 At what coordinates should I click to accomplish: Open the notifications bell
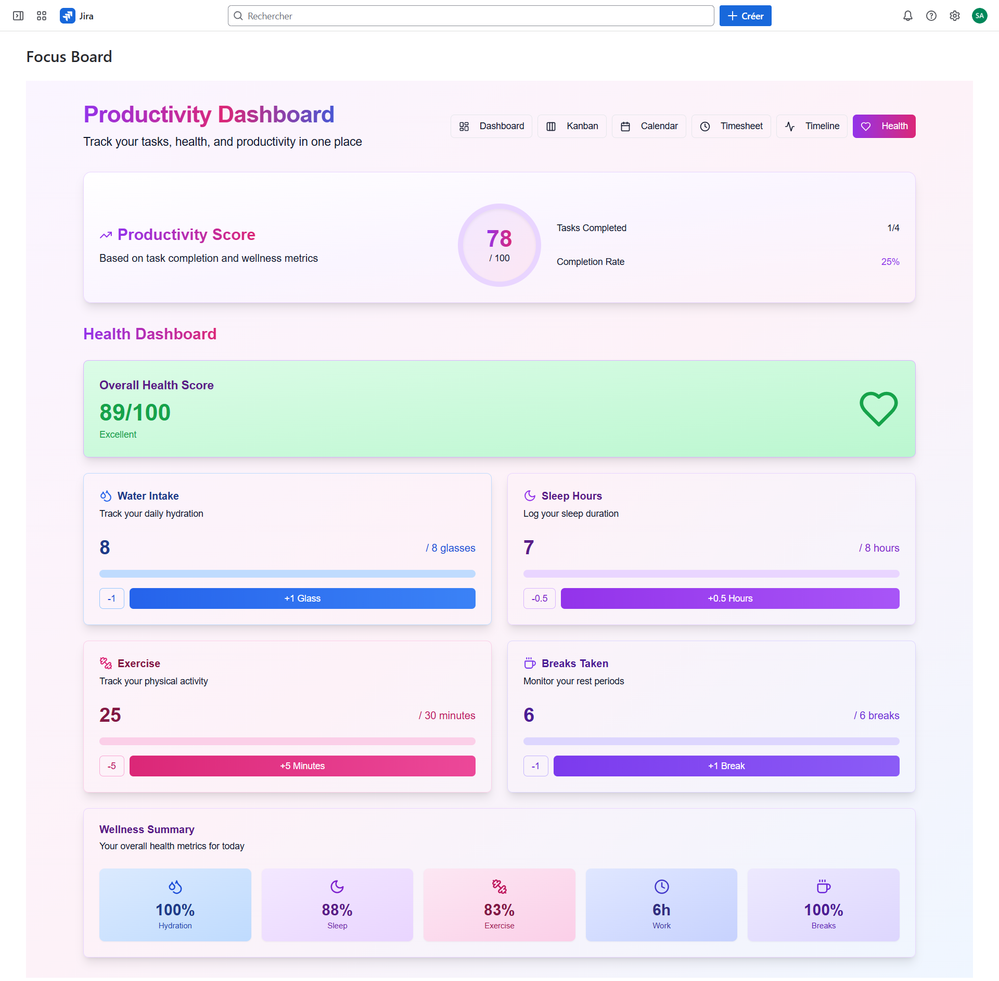906,15
